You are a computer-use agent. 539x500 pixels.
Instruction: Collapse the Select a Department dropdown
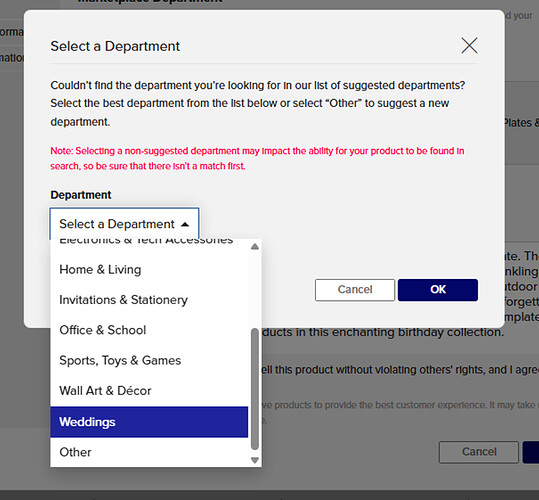[124, 224]
